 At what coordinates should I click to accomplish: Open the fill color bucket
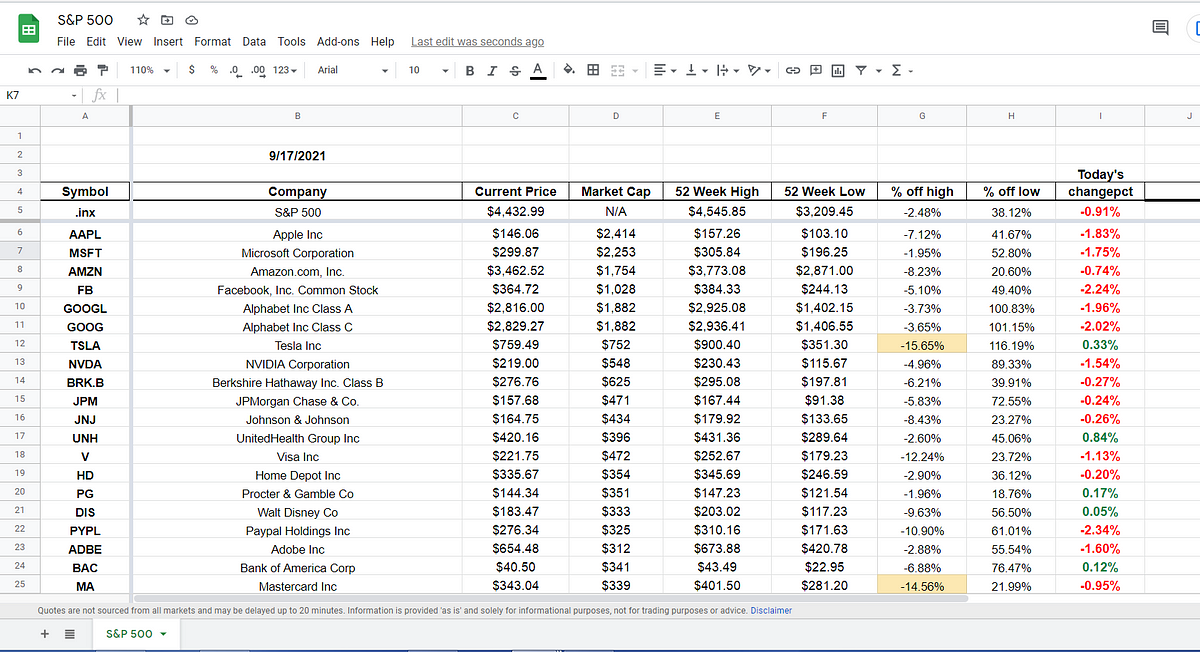coord(569,70)
